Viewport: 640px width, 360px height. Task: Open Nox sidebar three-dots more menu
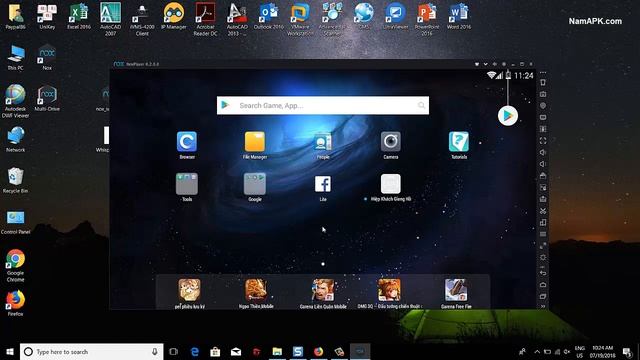pos(543,73)
